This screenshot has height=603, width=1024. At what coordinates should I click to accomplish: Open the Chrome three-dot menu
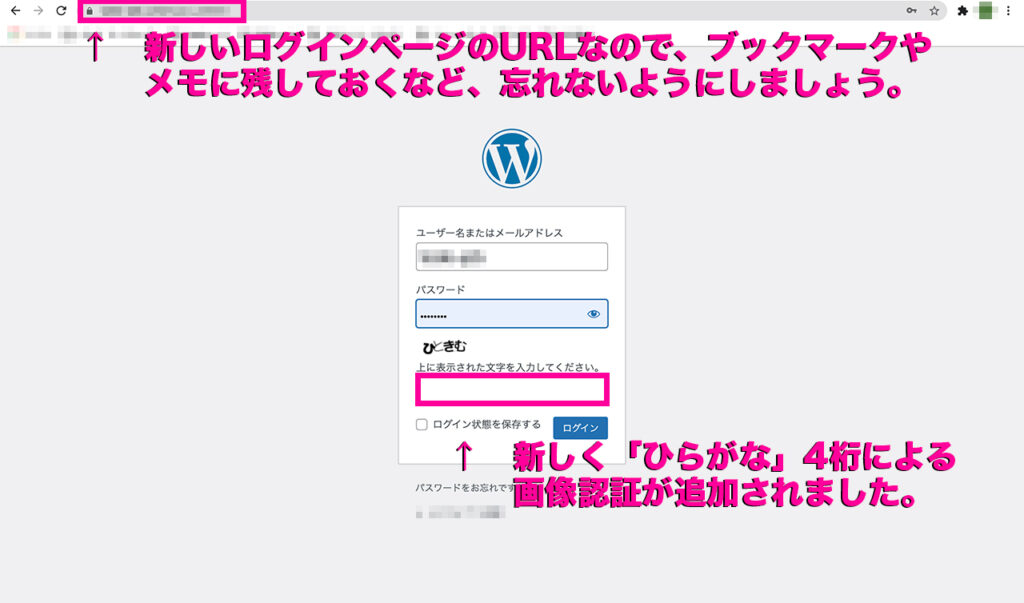click(1008, 10)
